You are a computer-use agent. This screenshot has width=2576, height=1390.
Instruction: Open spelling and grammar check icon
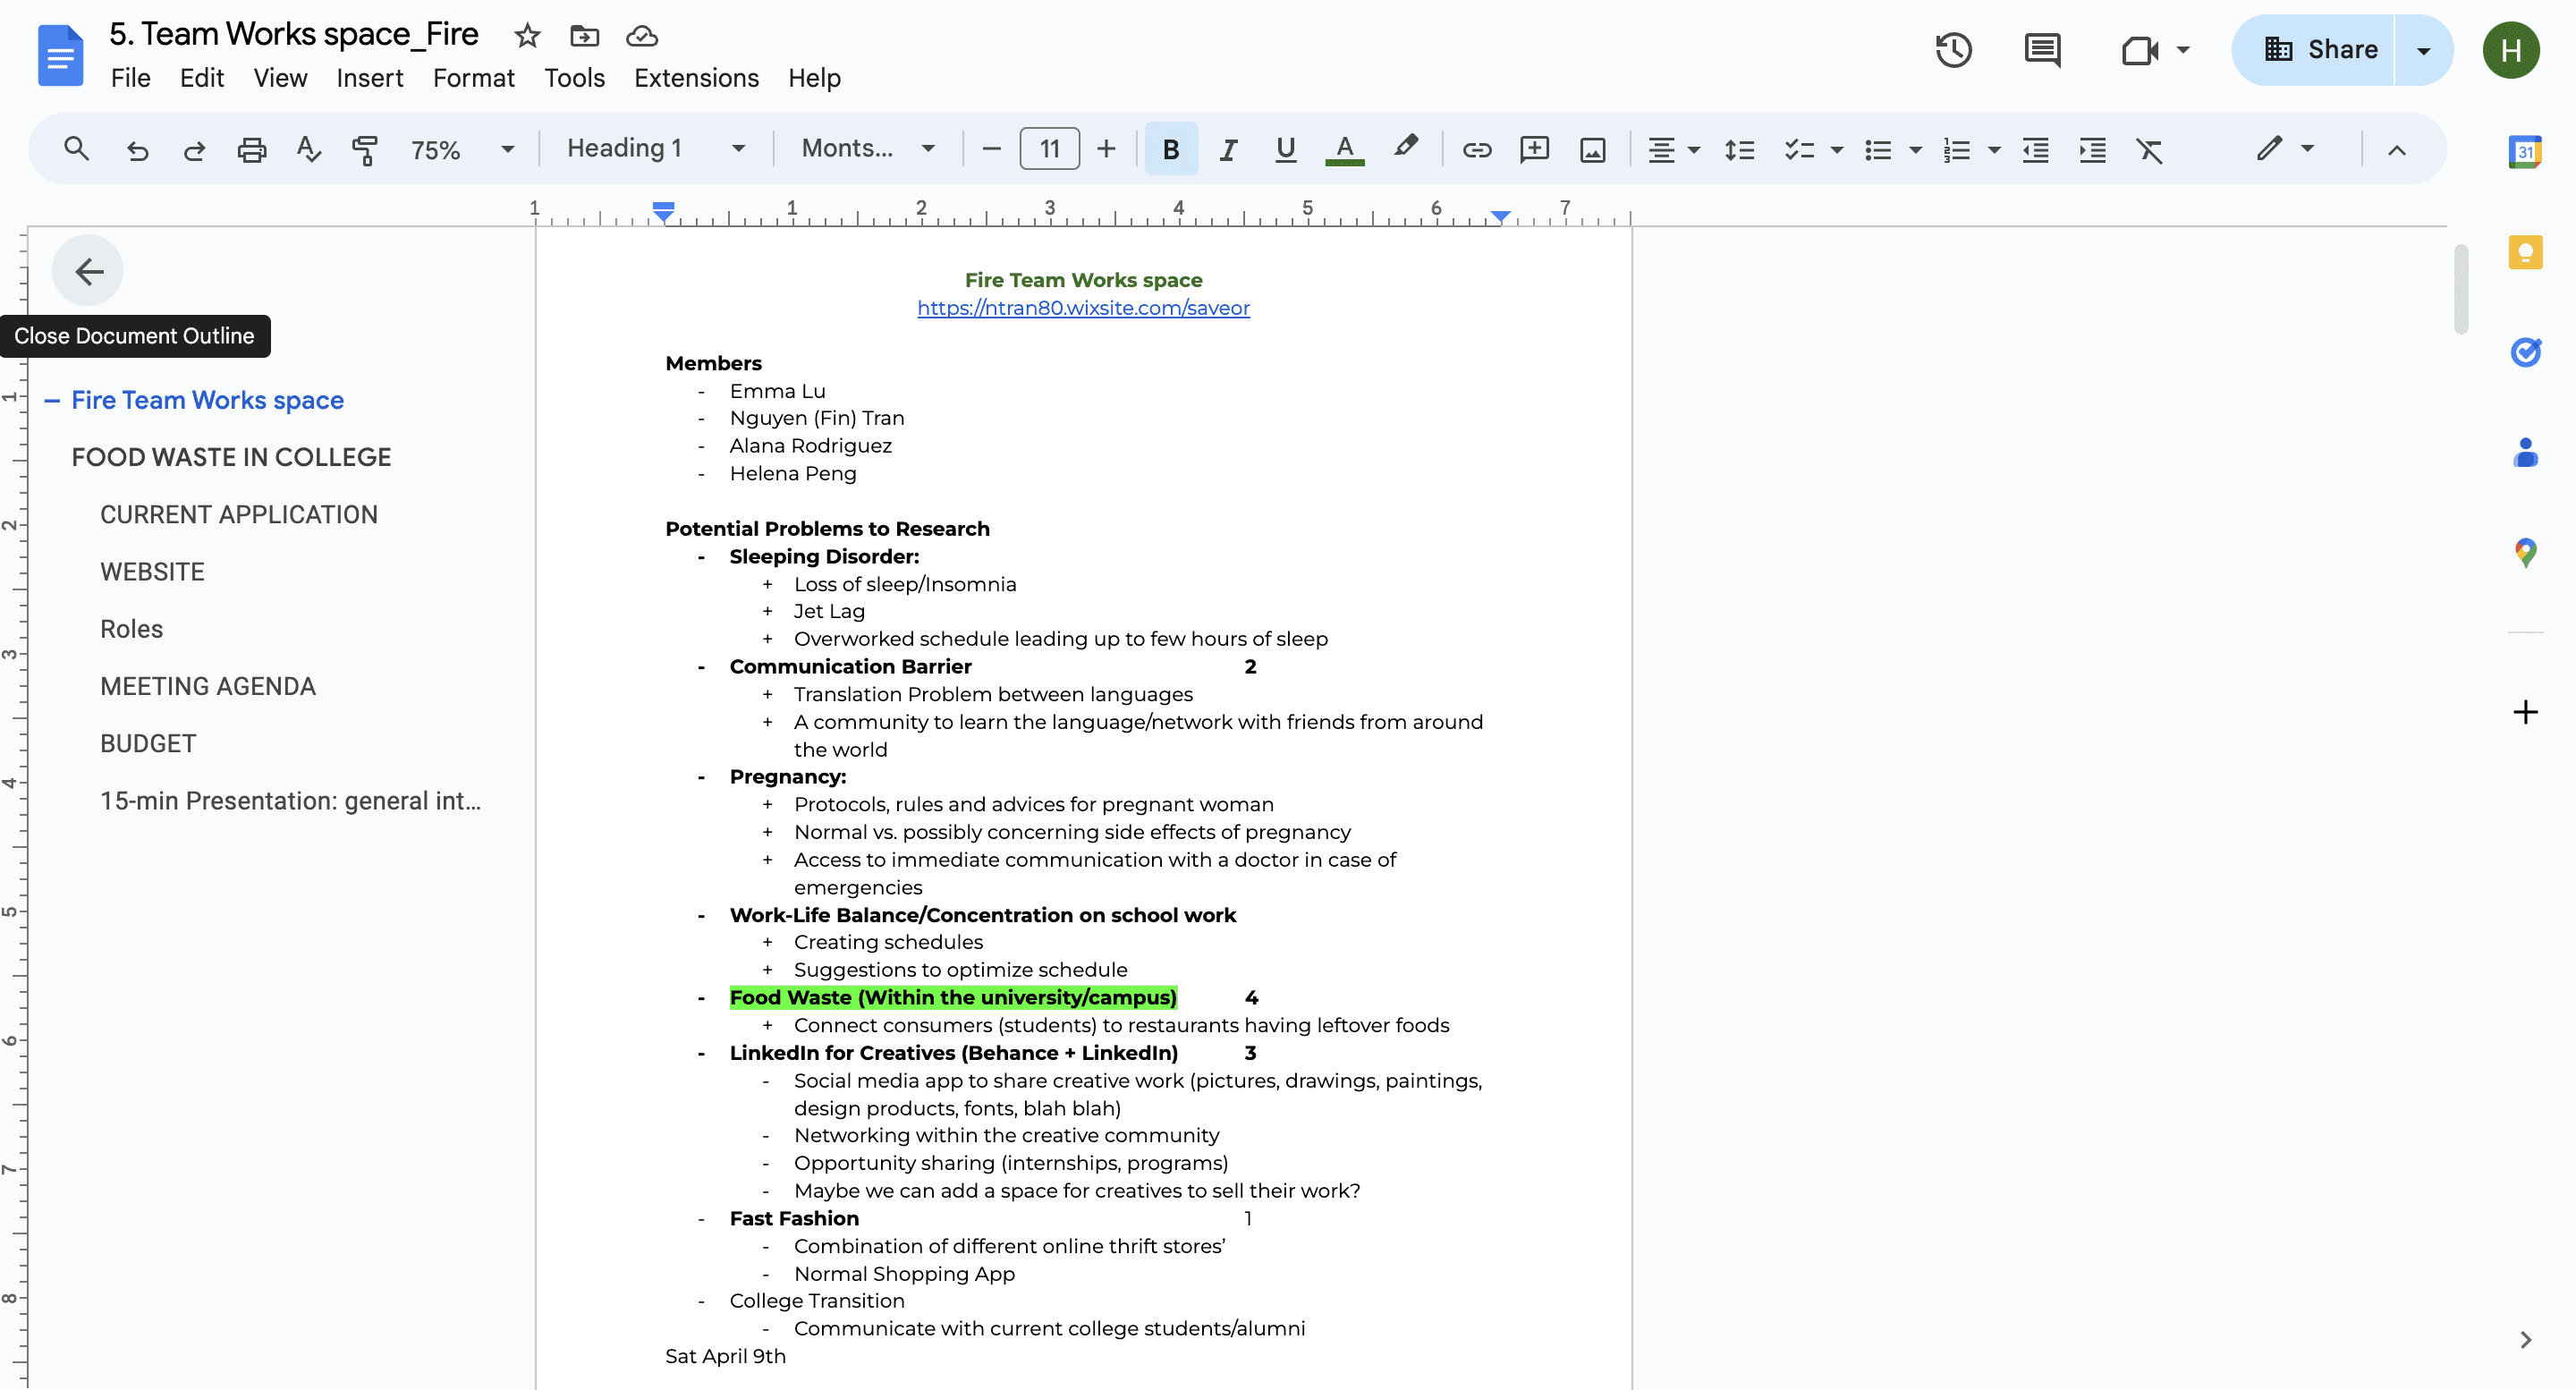[x=308, y=150]
